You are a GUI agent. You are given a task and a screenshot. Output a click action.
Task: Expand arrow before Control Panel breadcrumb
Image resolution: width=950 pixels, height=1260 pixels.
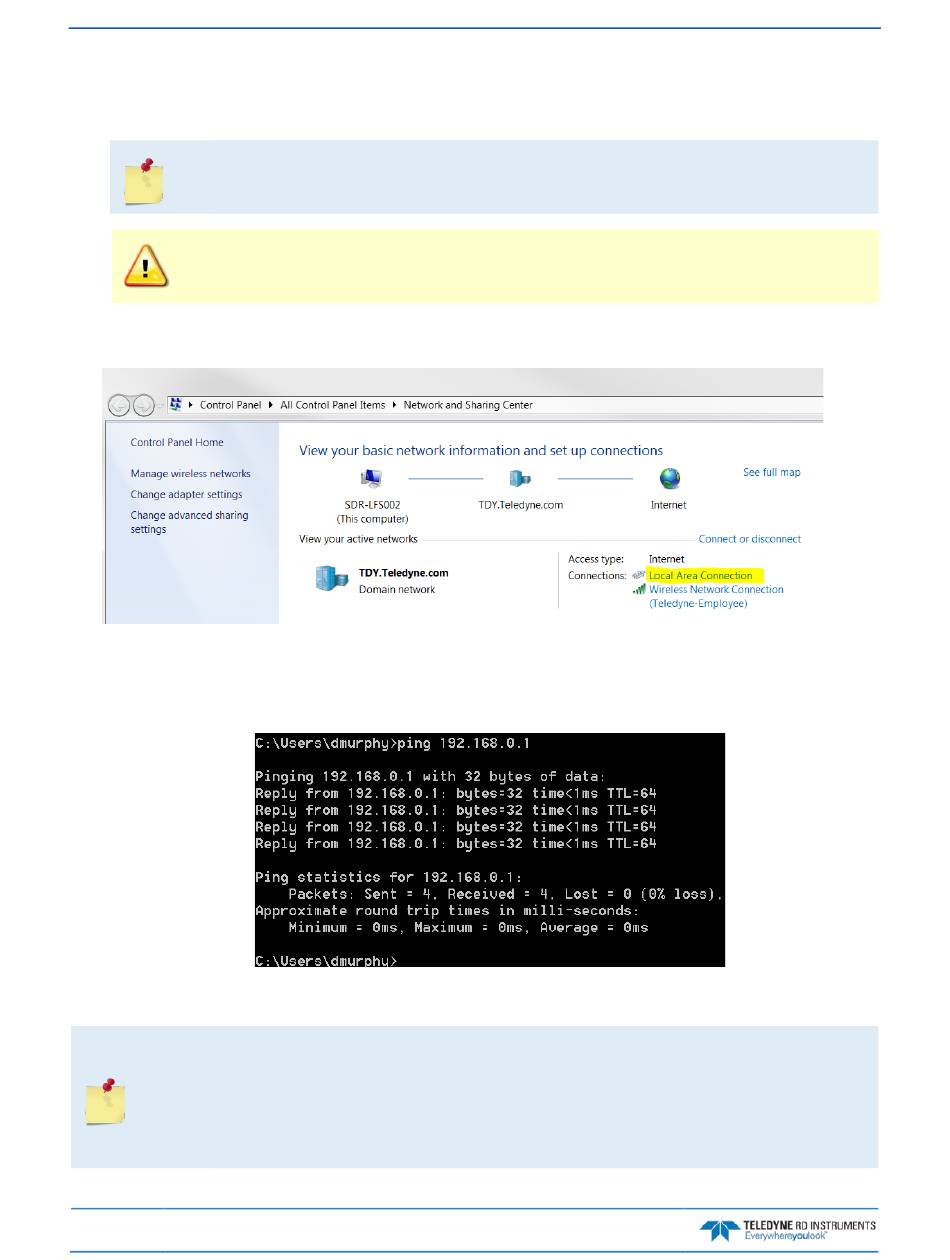pyautogui.click(x=191, y=405)
